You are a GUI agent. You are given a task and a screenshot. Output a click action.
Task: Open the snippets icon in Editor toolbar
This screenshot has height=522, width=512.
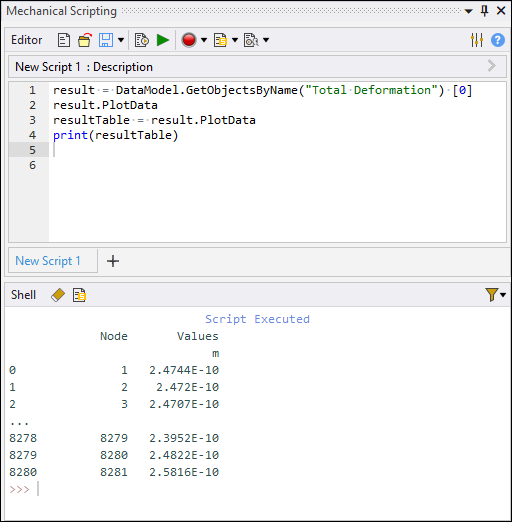[x=220, y=40]
